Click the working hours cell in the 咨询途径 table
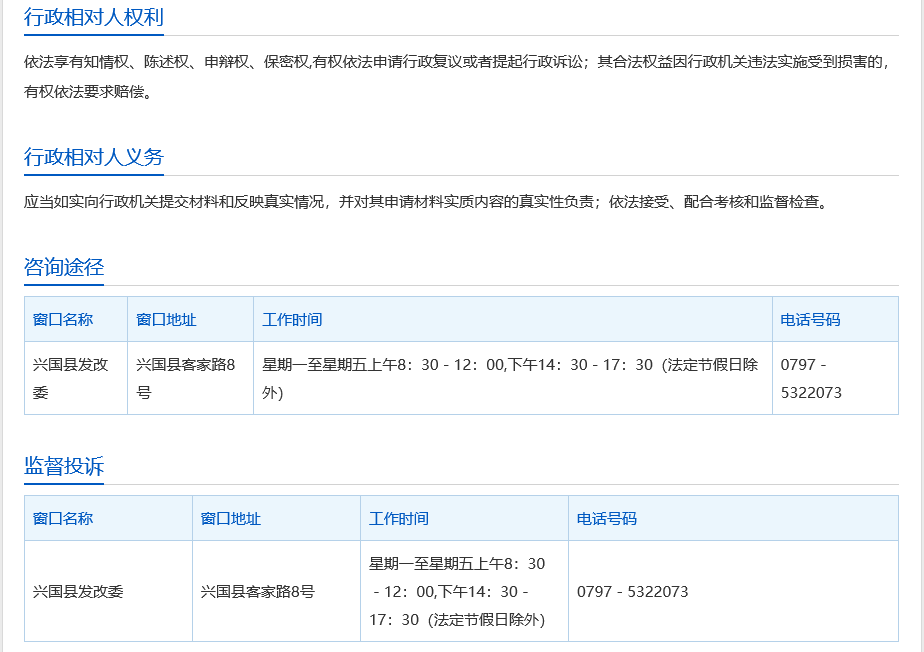Screen dimensions: 924x652 (510, 378)
